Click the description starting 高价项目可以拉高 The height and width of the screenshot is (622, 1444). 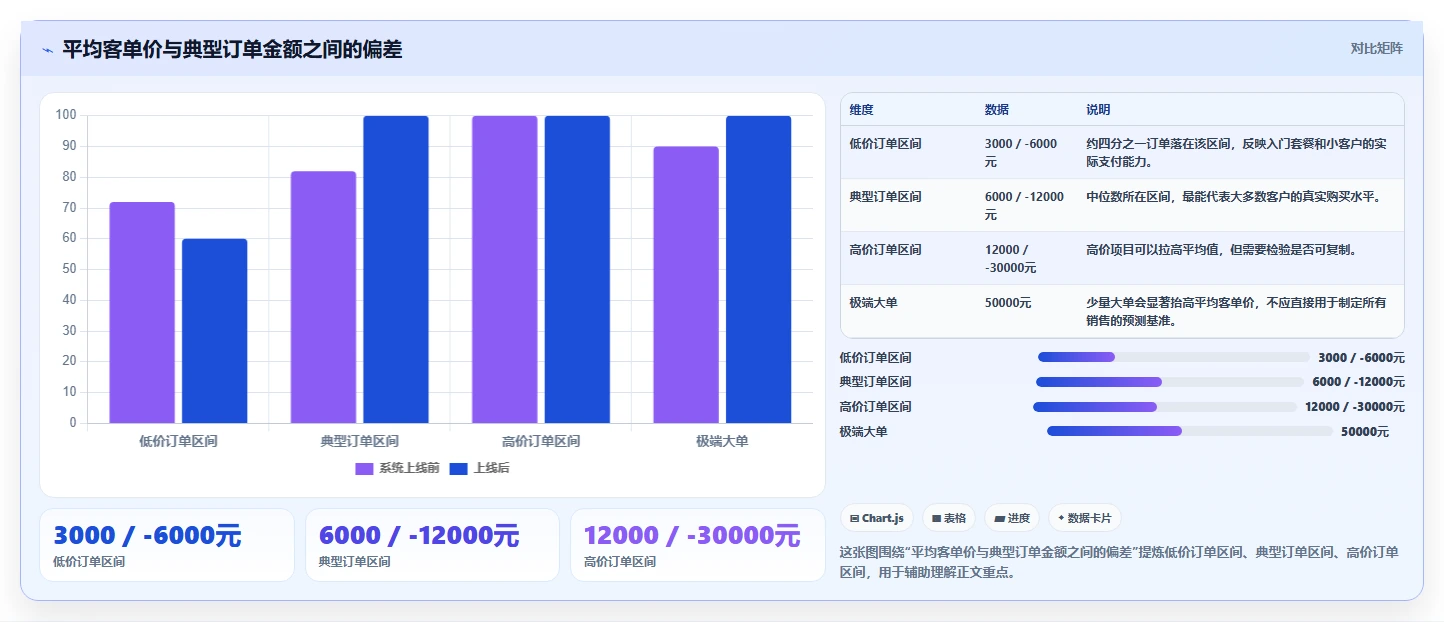[1221, 250]
